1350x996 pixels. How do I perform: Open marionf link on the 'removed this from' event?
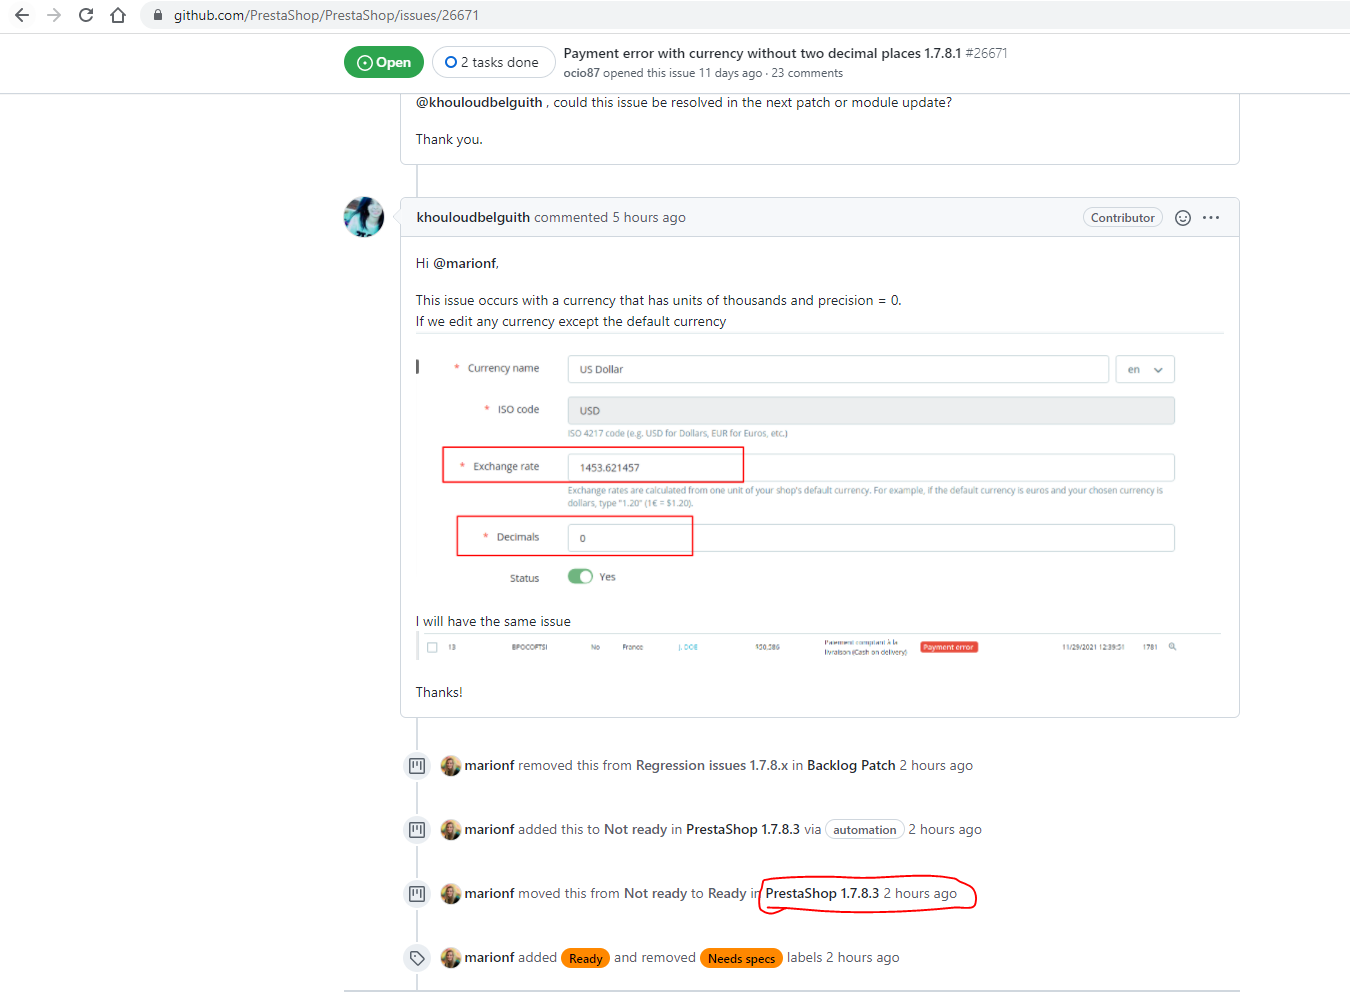(490, 765)
